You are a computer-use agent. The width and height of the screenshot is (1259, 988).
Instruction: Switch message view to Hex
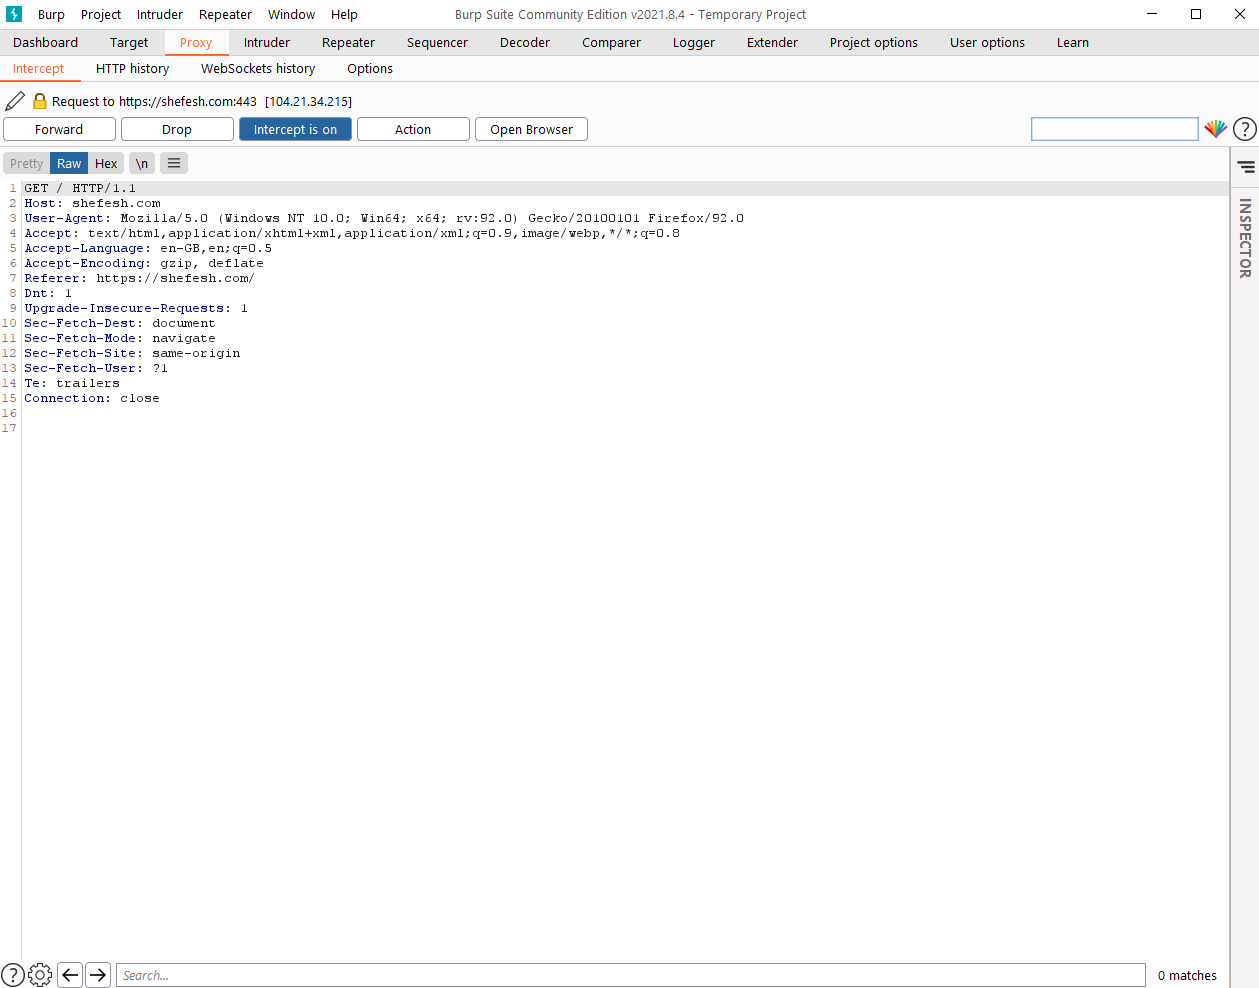pos(106,163)
